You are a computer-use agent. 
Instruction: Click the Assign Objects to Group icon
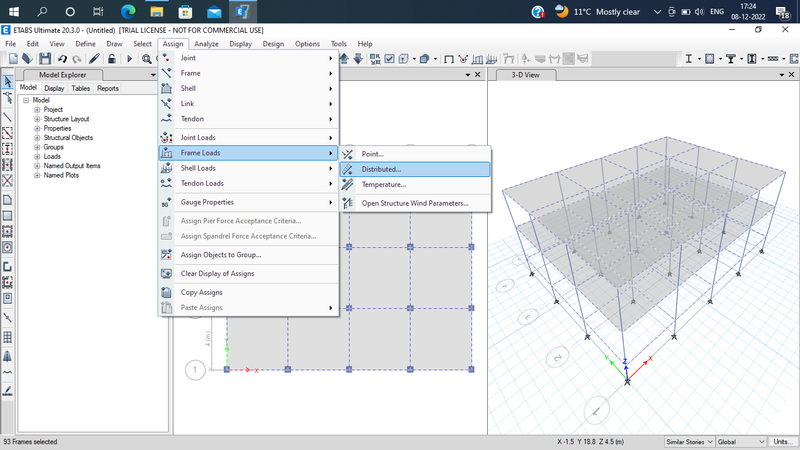(x=166, y=255)
